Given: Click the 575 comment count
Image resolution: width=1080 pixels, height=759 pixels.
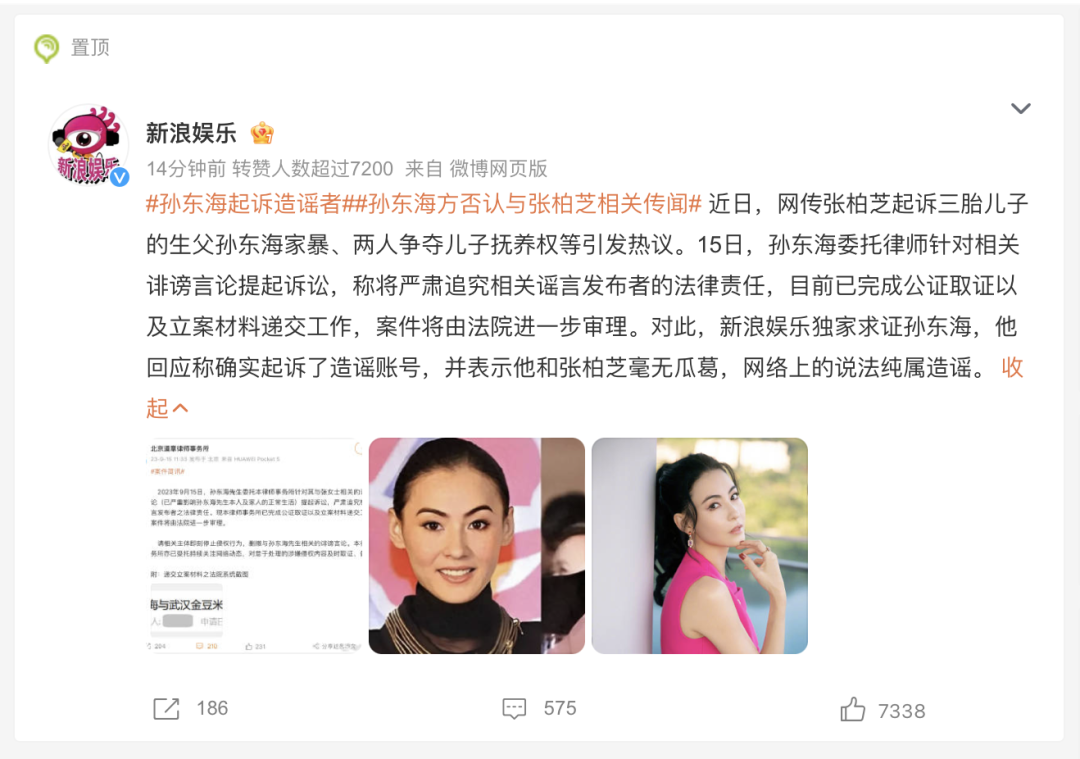Looking at the screenshot, I should [560, 709].
